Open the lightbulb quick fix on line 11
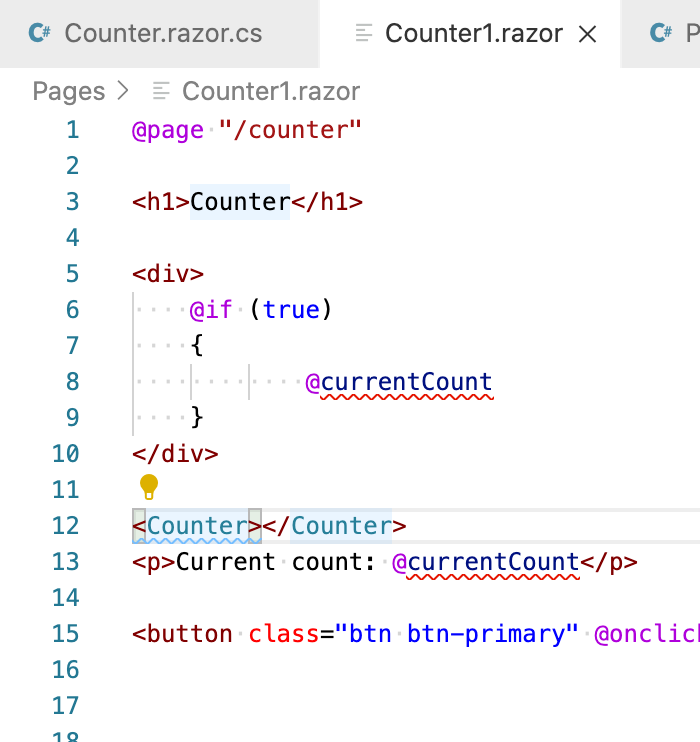 (x=149, y=487)
